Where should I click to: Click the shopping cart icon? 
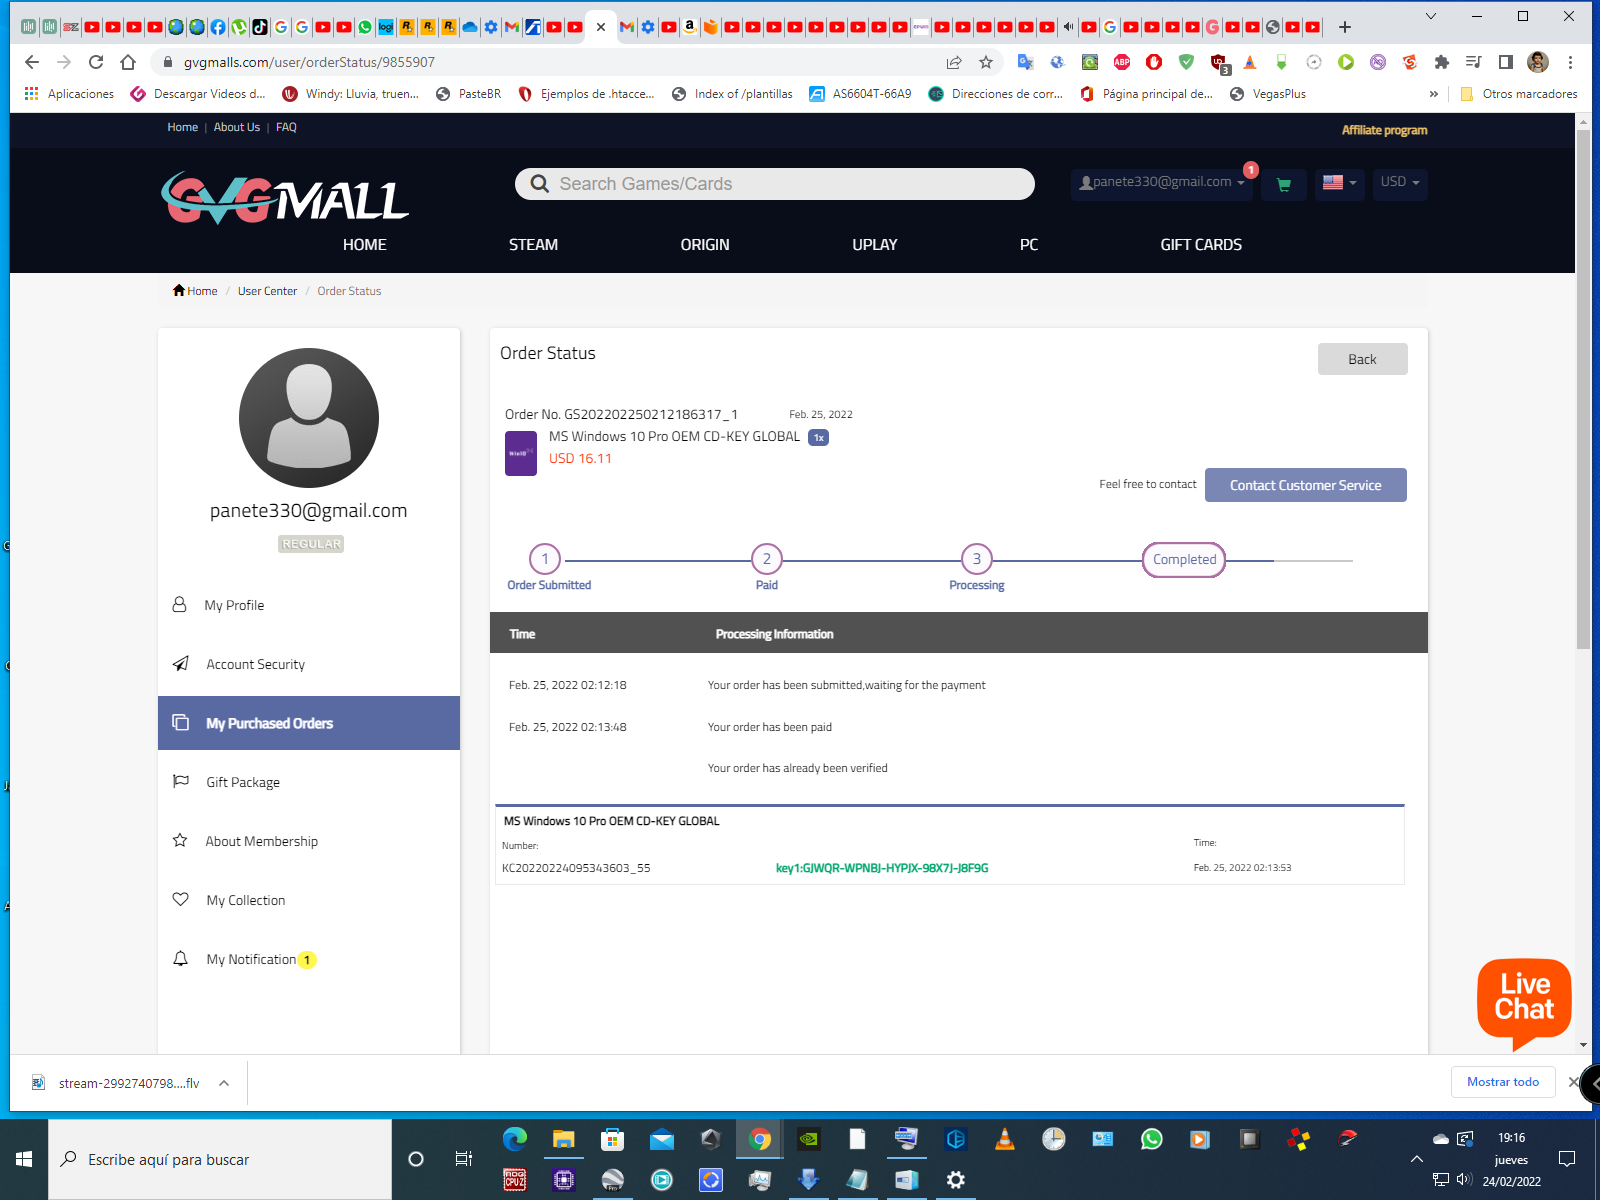point(1284,184)
